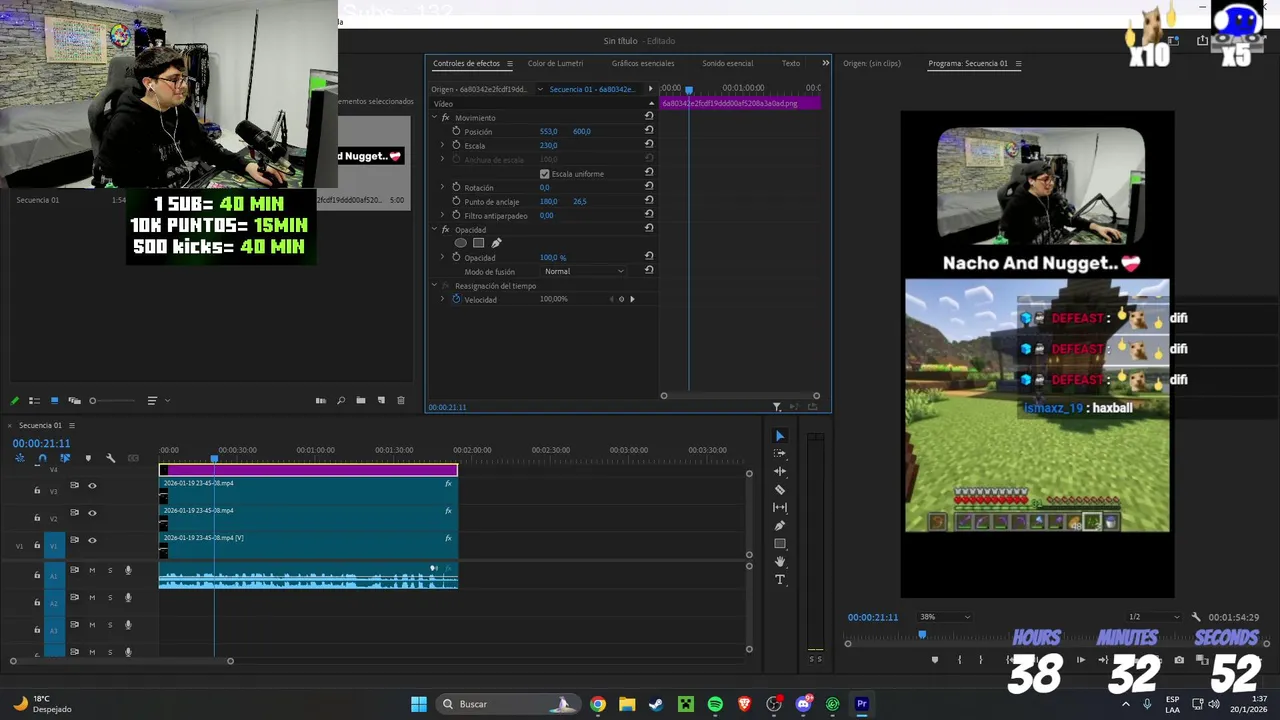Open program monitor settings wrench
The image size is (1280, 720).
[x=1196, y=617]
